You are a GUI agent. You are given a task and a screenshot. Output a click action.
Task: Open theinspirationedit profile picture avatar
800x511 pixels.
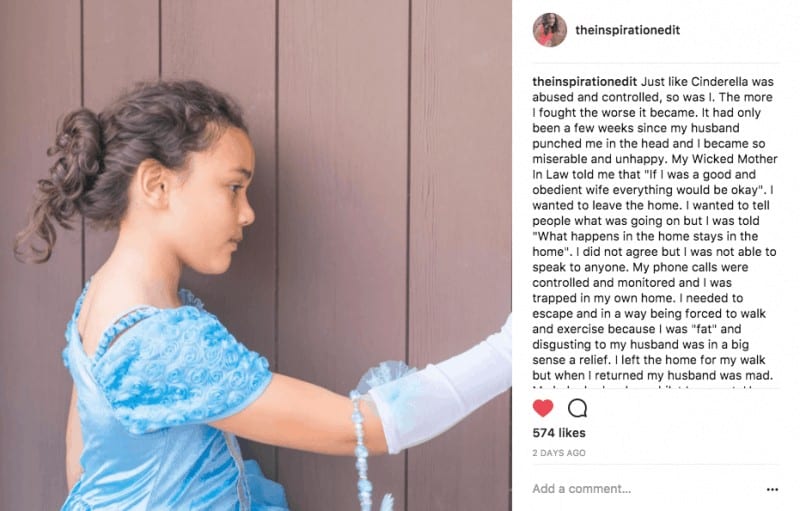click(x=549, y=30)
